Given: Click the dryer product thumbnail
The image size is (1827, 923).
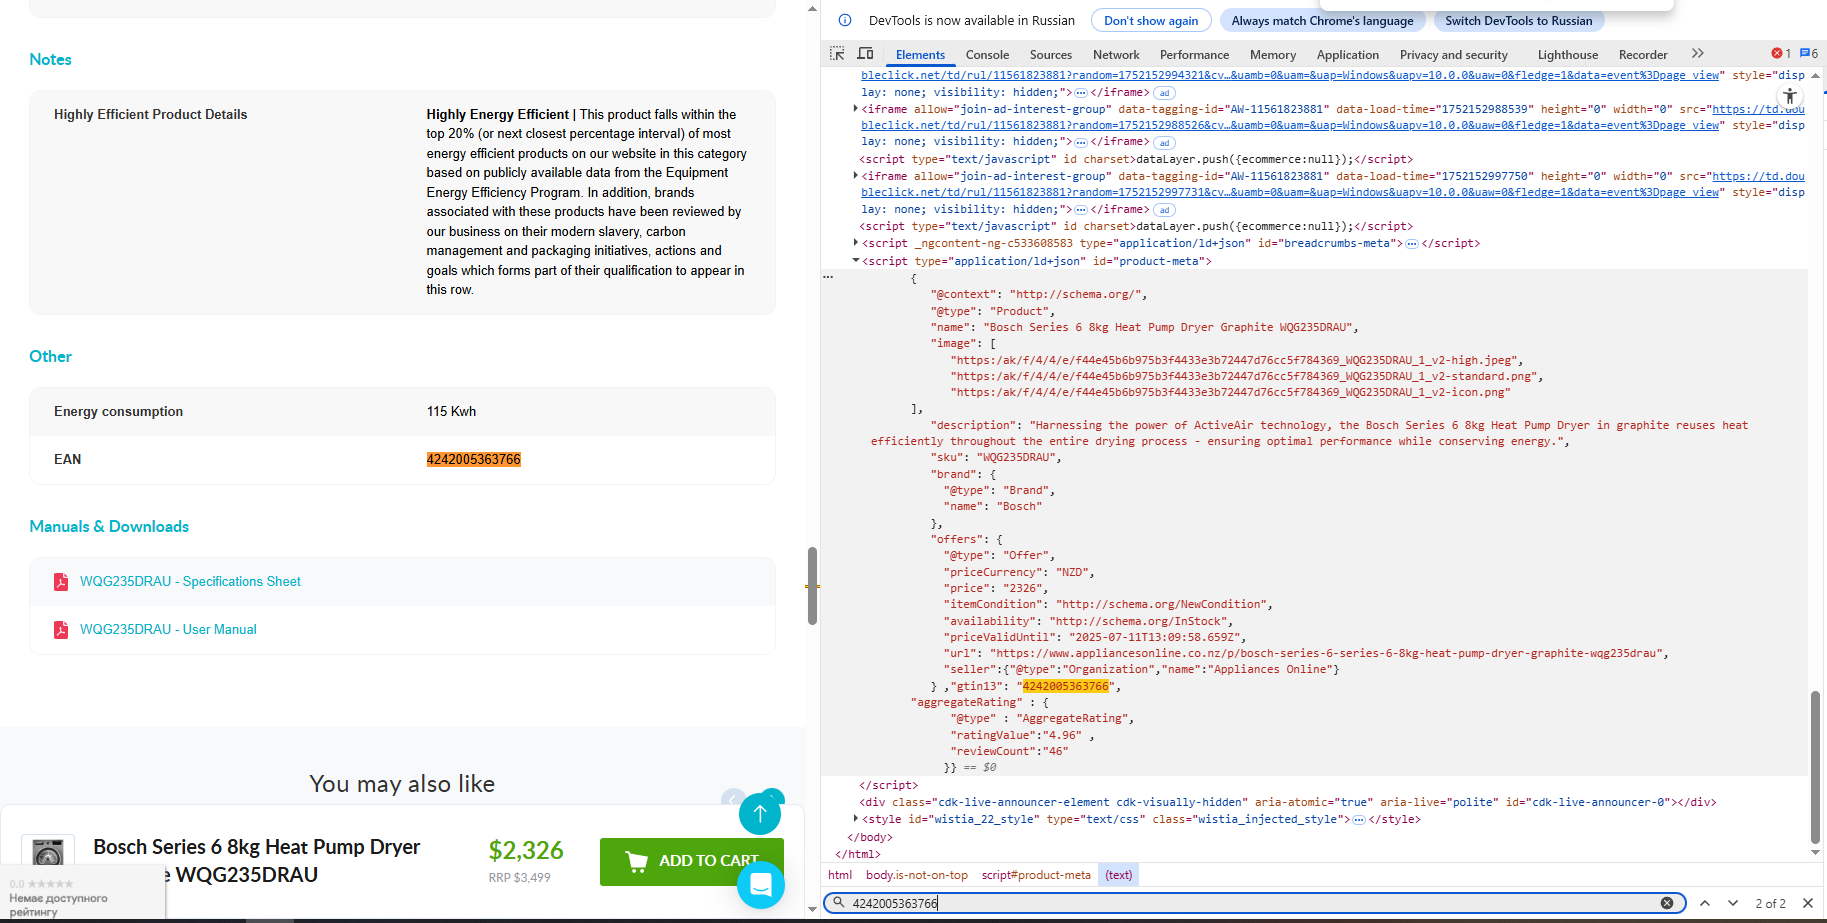Looking at the screenshot, I should (48, 852).
